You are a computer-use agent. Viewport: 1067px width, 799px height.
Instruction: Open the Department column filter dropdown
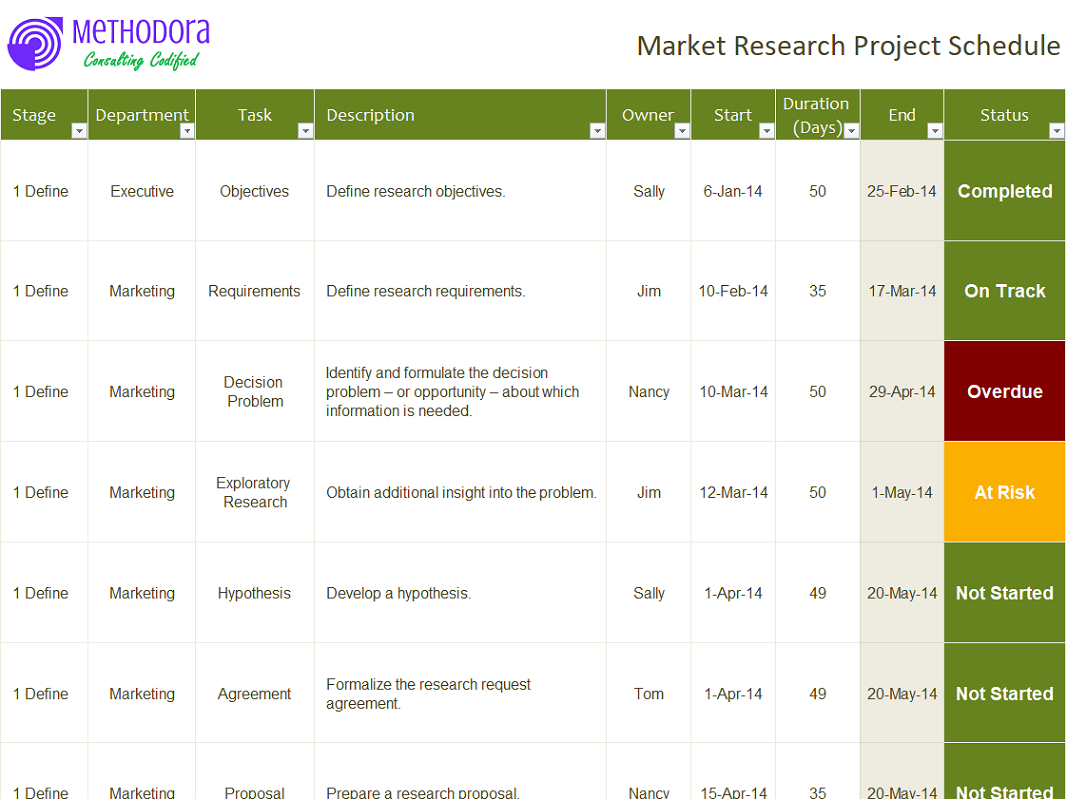[186, 131]
